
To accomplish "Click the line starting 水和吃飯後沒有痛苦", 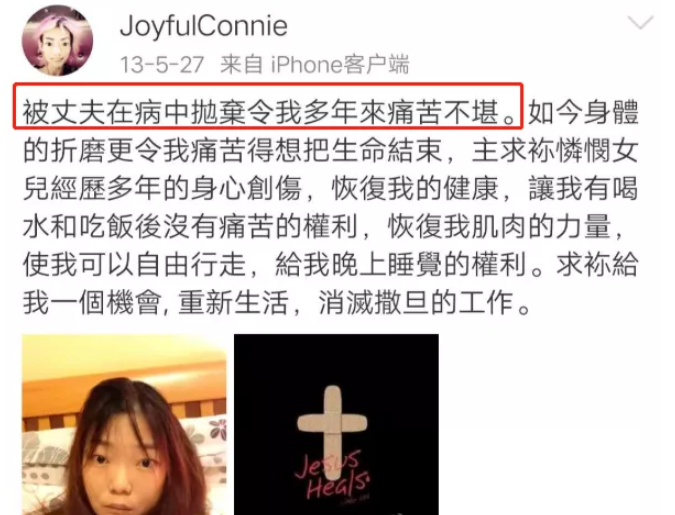I will point(323,226).
